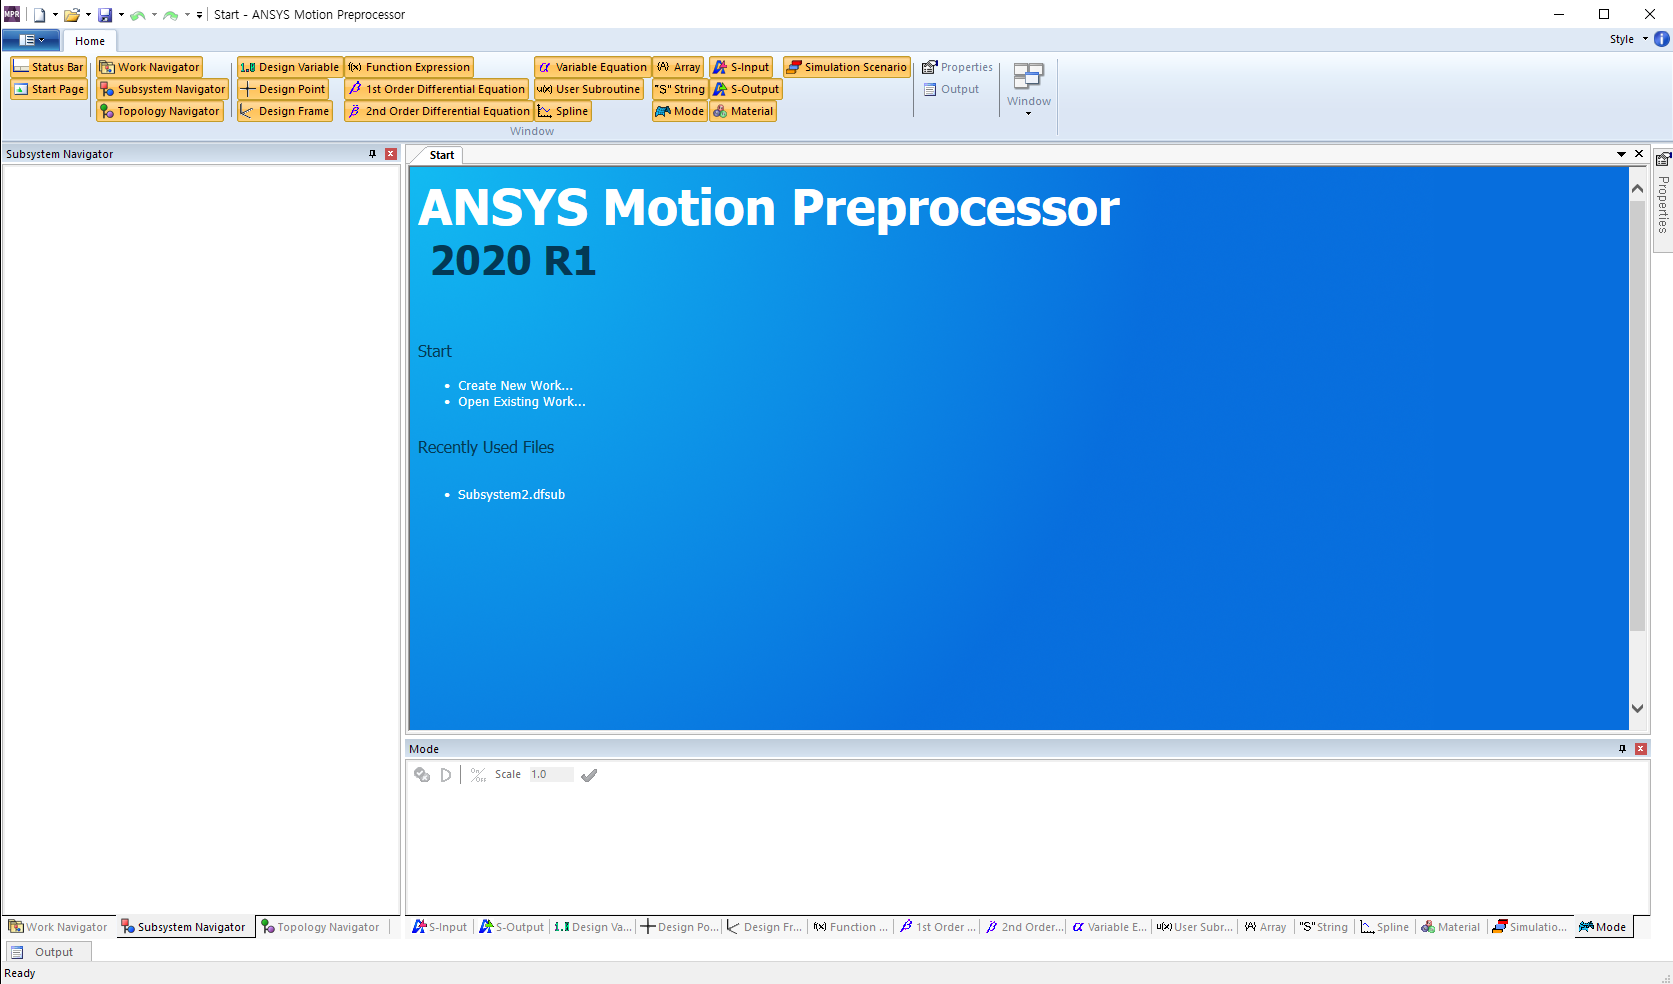The height and width of the screenshot is (984, 1673).
Task: Switch to the Topology Navigator bottom tab
Action: click(x=321, y=927)
